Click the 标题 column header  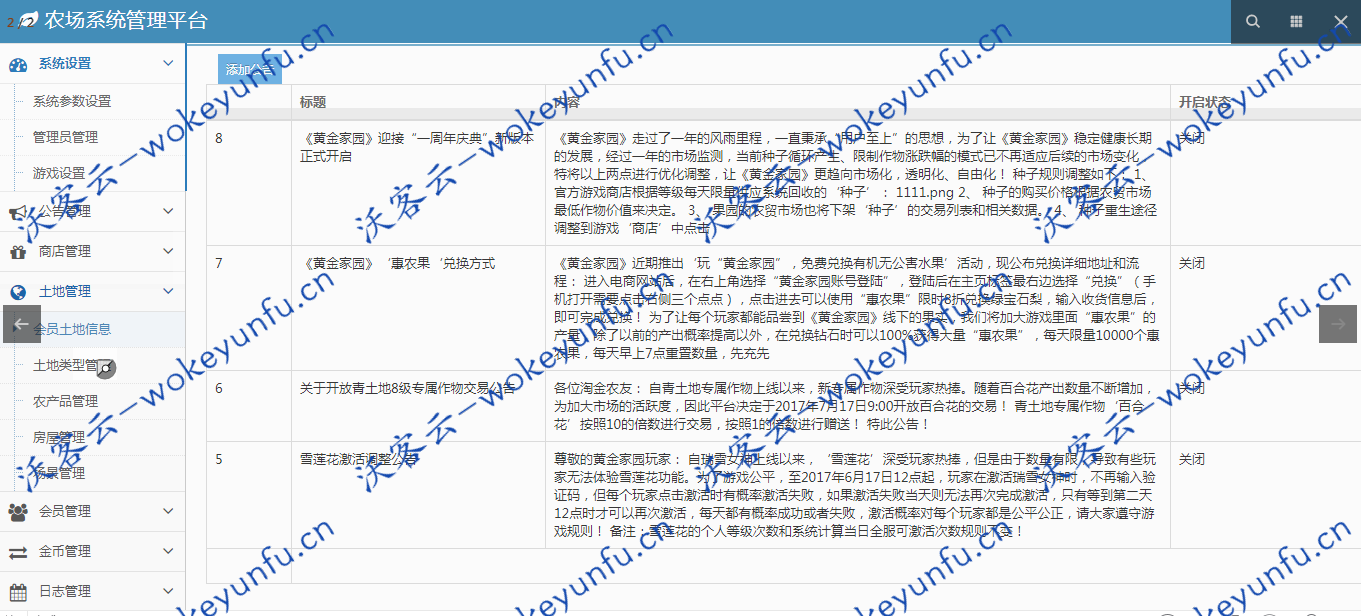coord(313,102)
